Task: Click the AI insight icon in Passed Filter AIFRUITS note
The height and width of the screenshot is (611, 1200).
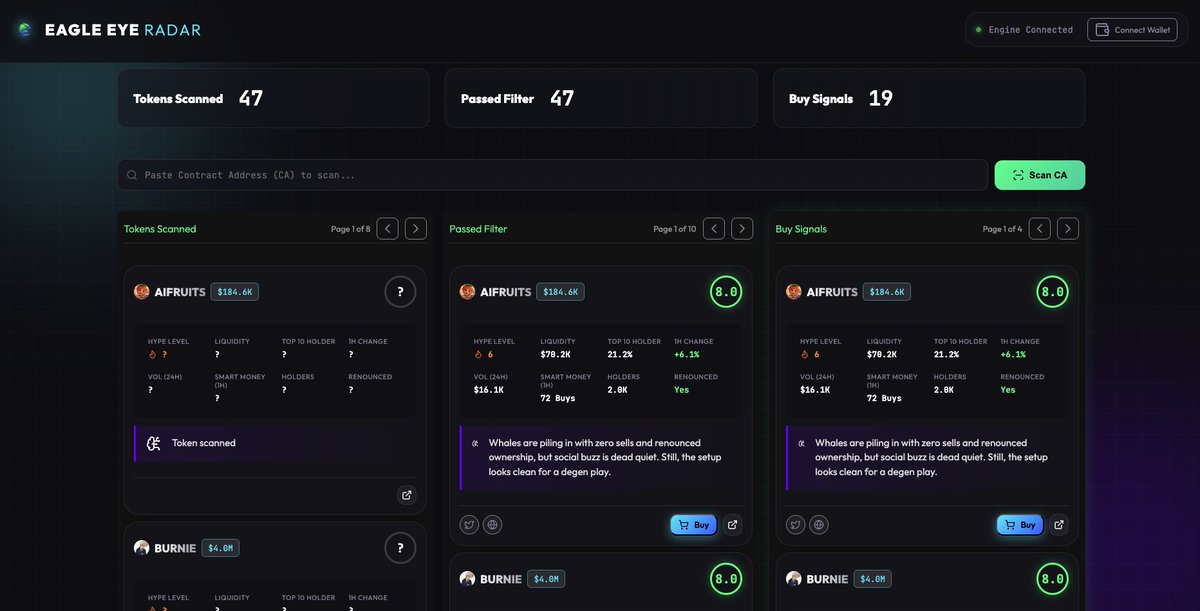Action: (x=475, y=443)
